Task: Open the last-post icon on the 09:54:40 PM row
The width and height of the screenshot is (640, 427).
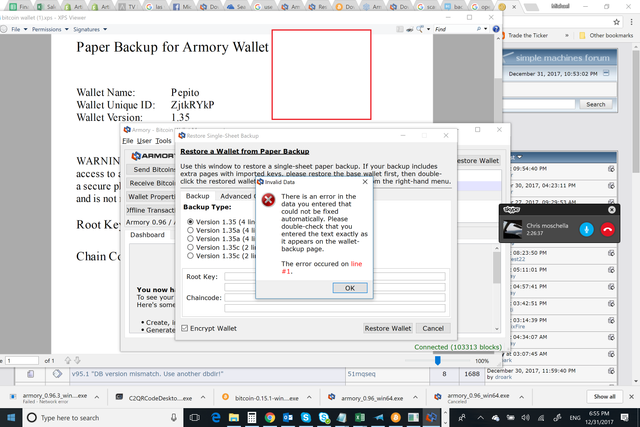Action: (611, 169)
